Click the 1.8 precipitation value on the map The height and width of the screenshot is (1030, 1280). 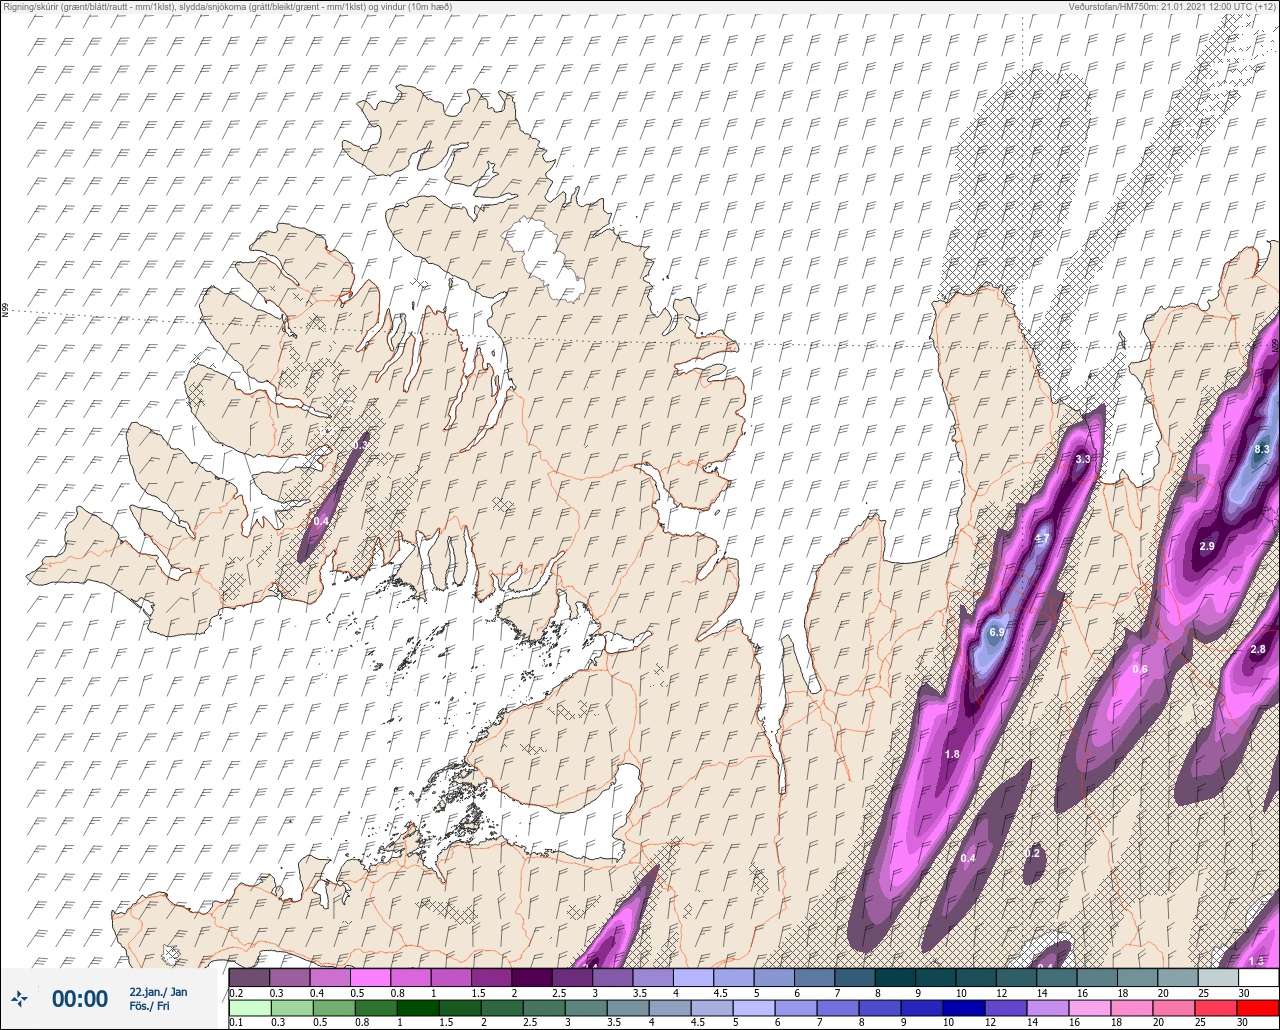point(952,754)
